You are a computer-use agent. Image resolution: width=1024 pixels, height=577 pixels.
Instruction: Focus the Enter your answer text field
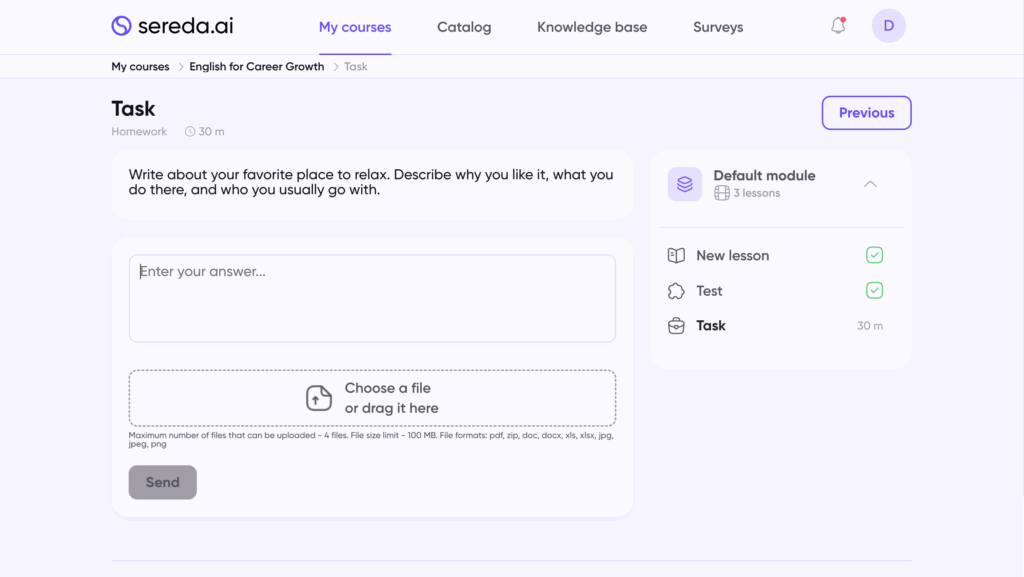[372, 298]
